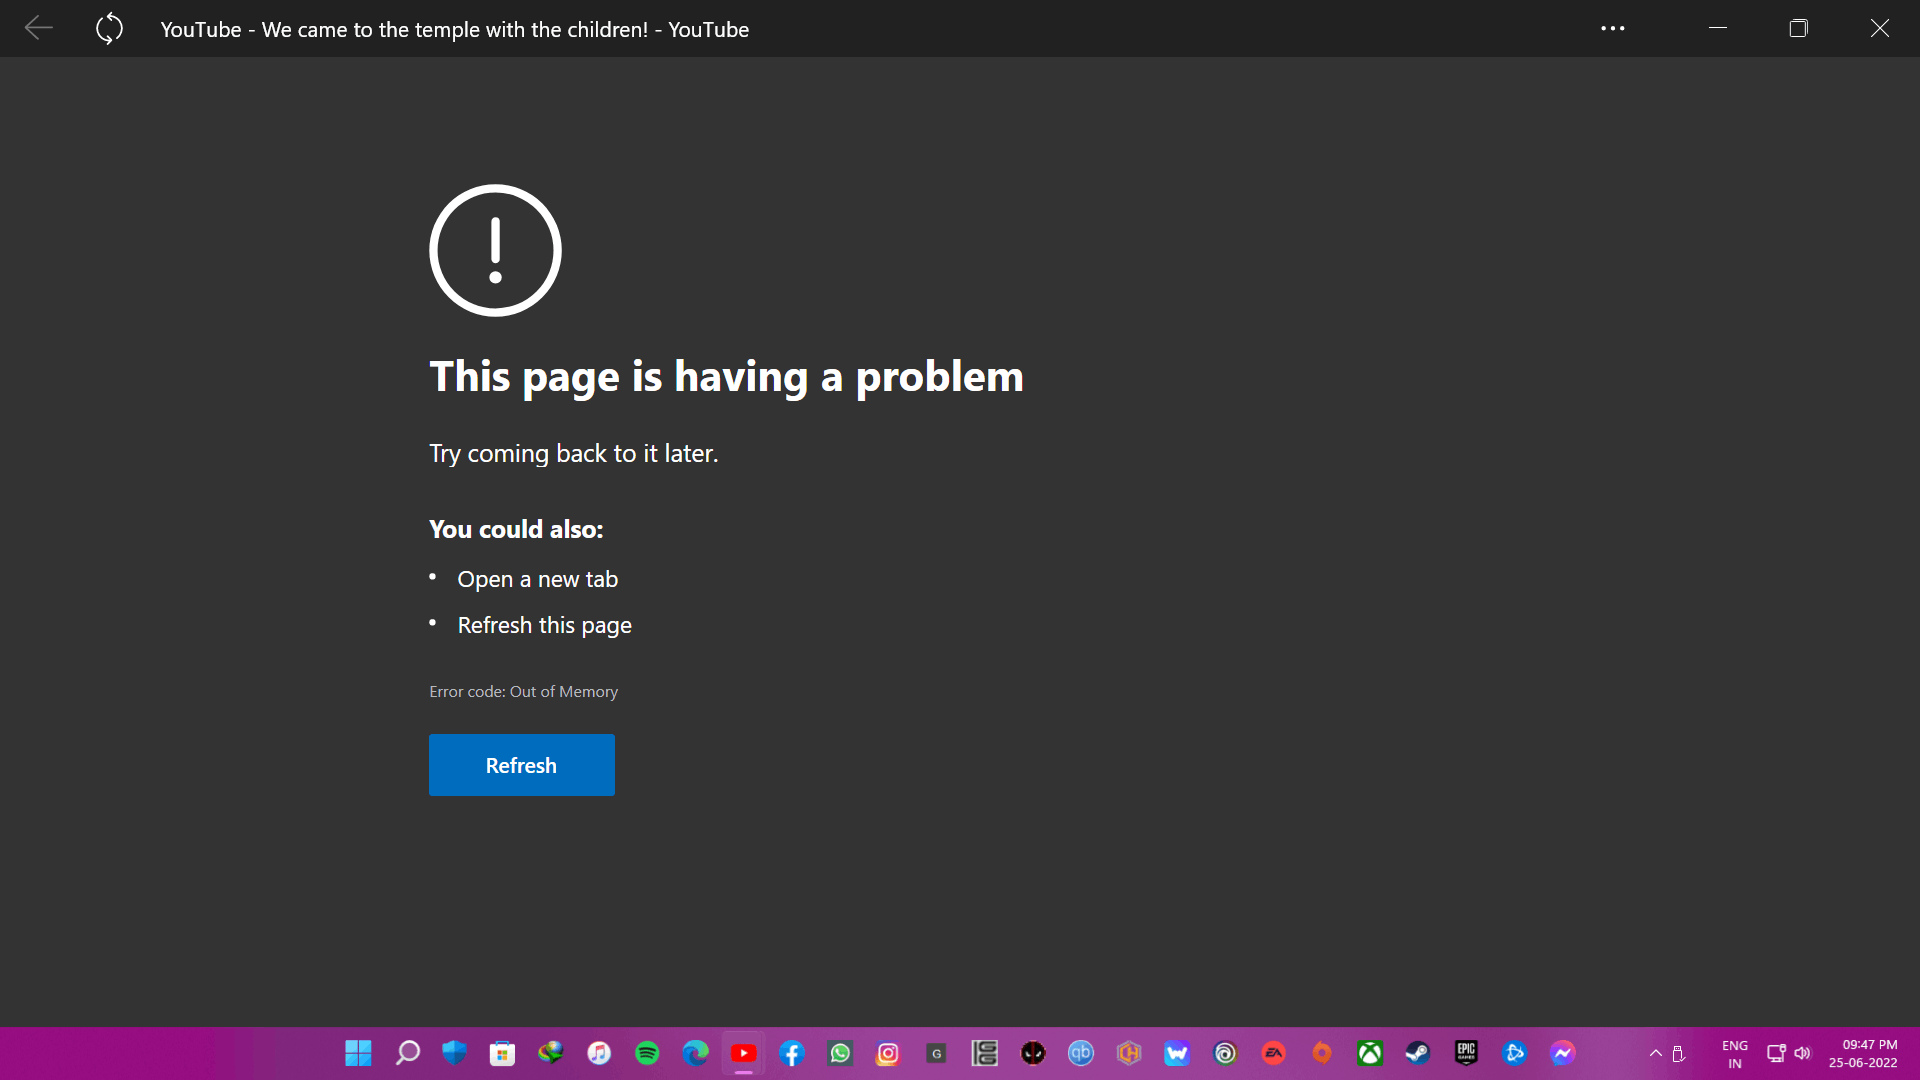This screenshot has height=1080, width=1920.
Task: Go back using the arrow icon
Action: 38,28
